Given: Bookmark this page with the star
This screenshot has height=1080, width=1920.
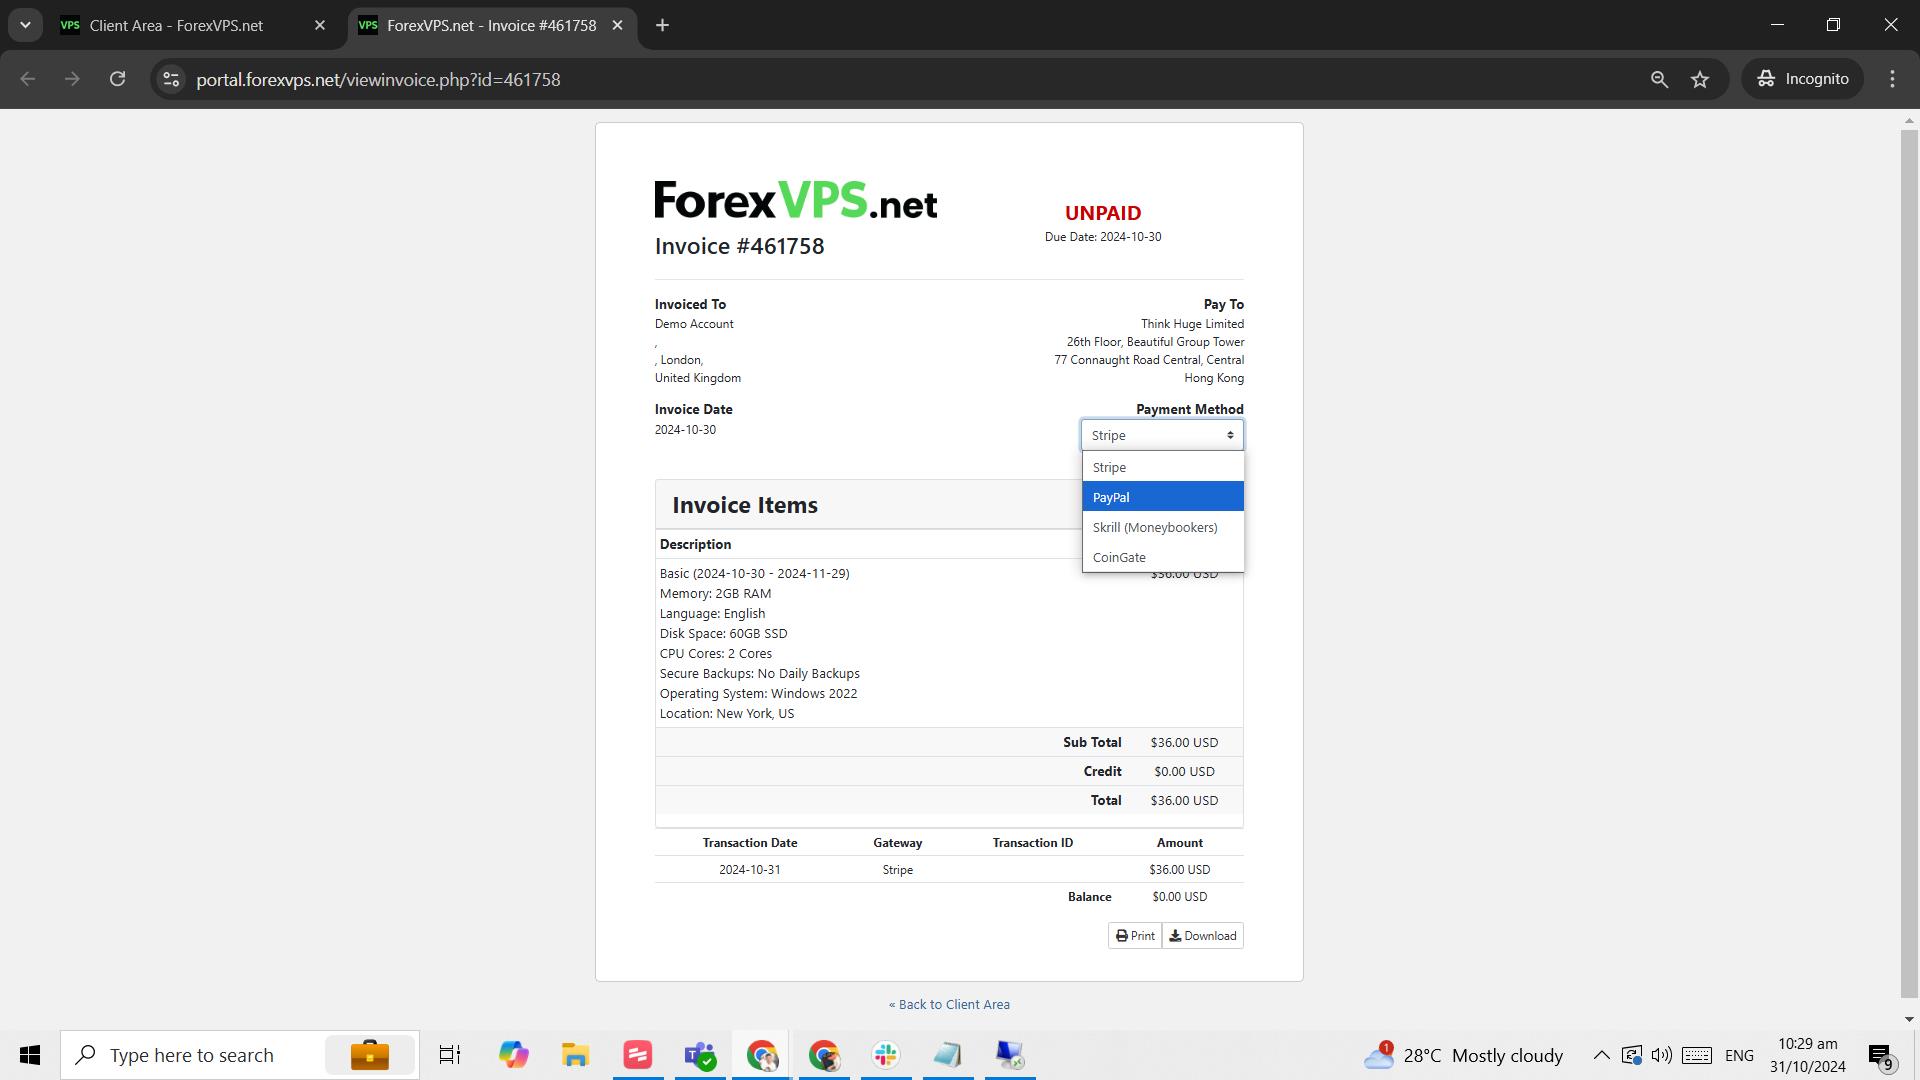Looking at the screenshot, I should tap(1700, 79).
